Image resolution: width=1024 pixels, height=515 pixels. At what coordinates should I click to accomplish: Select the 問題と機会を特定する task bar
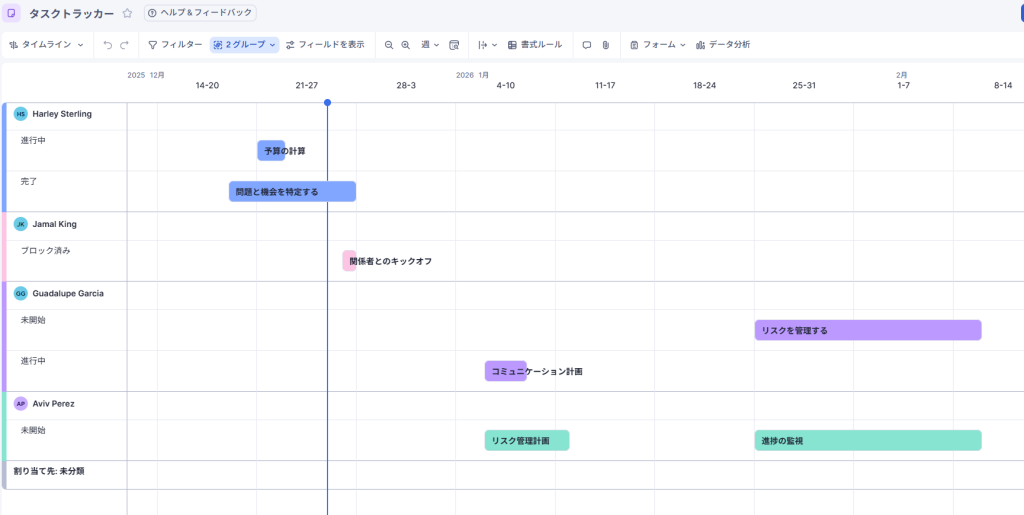point(292,191)
